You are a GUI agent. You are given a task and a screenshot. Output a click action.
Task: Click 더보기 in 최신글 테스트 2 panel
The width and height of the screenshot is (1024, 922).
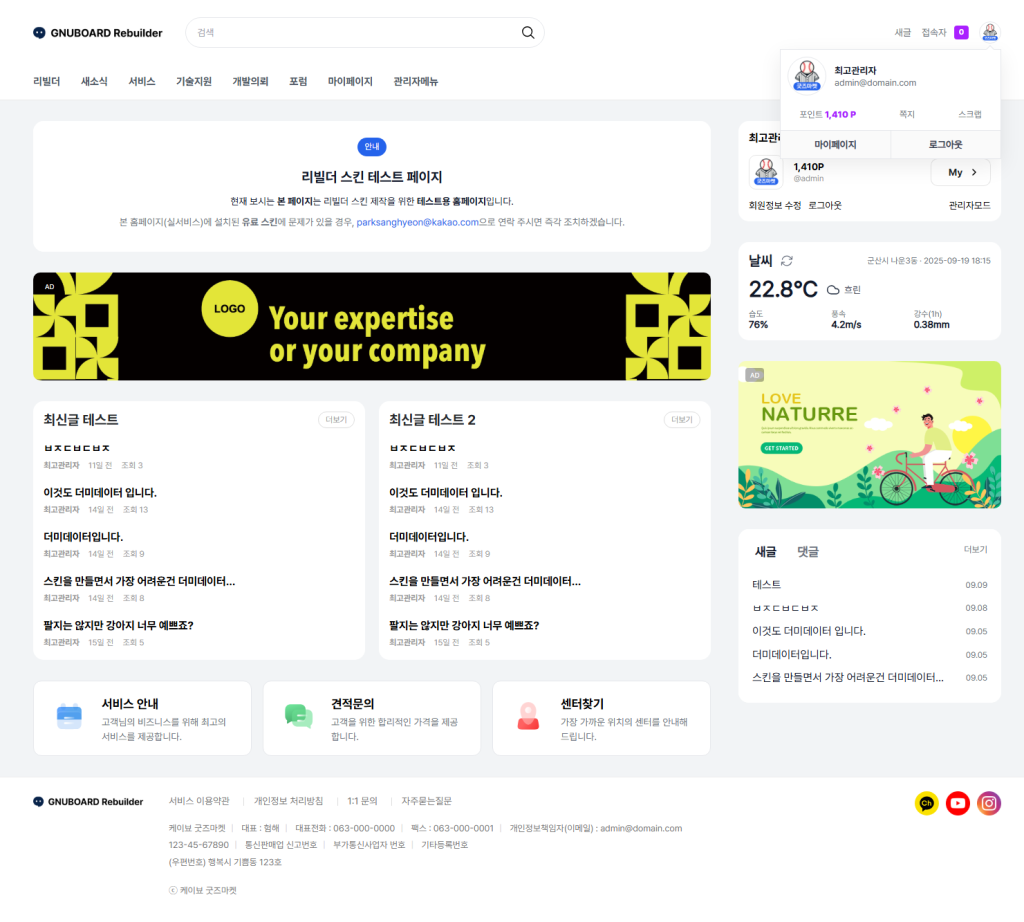click(682, 420)
